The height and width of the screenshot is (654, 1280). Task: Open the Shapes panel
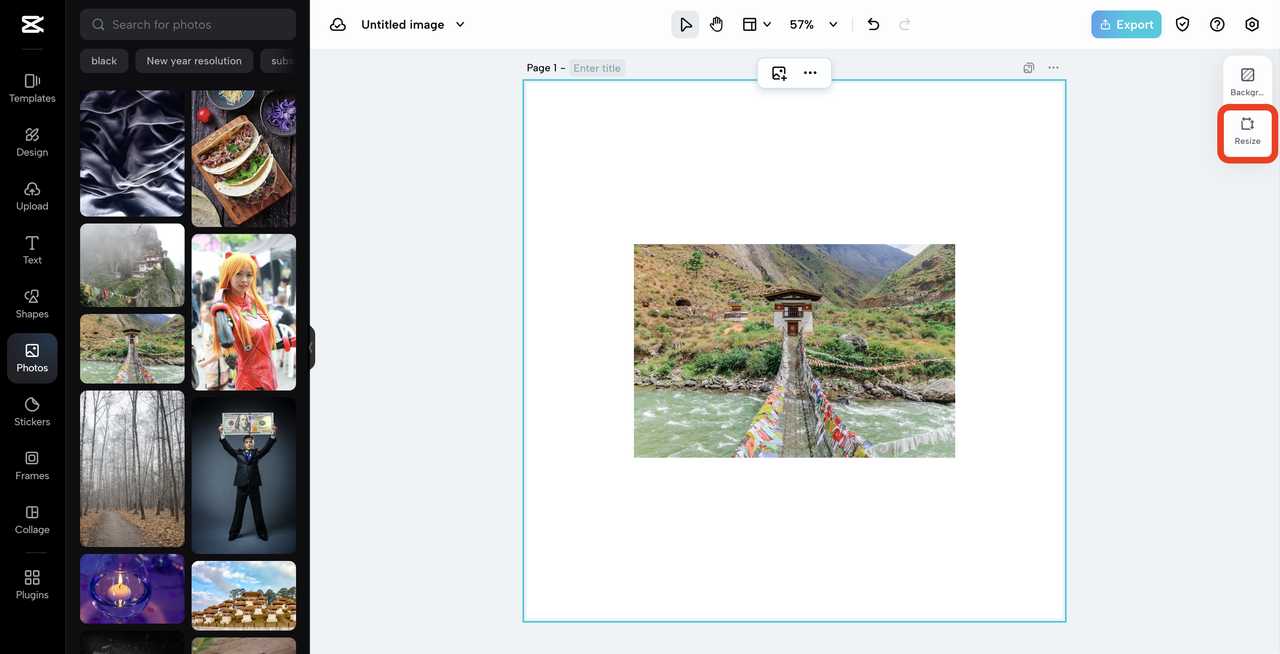click(32, 304)
